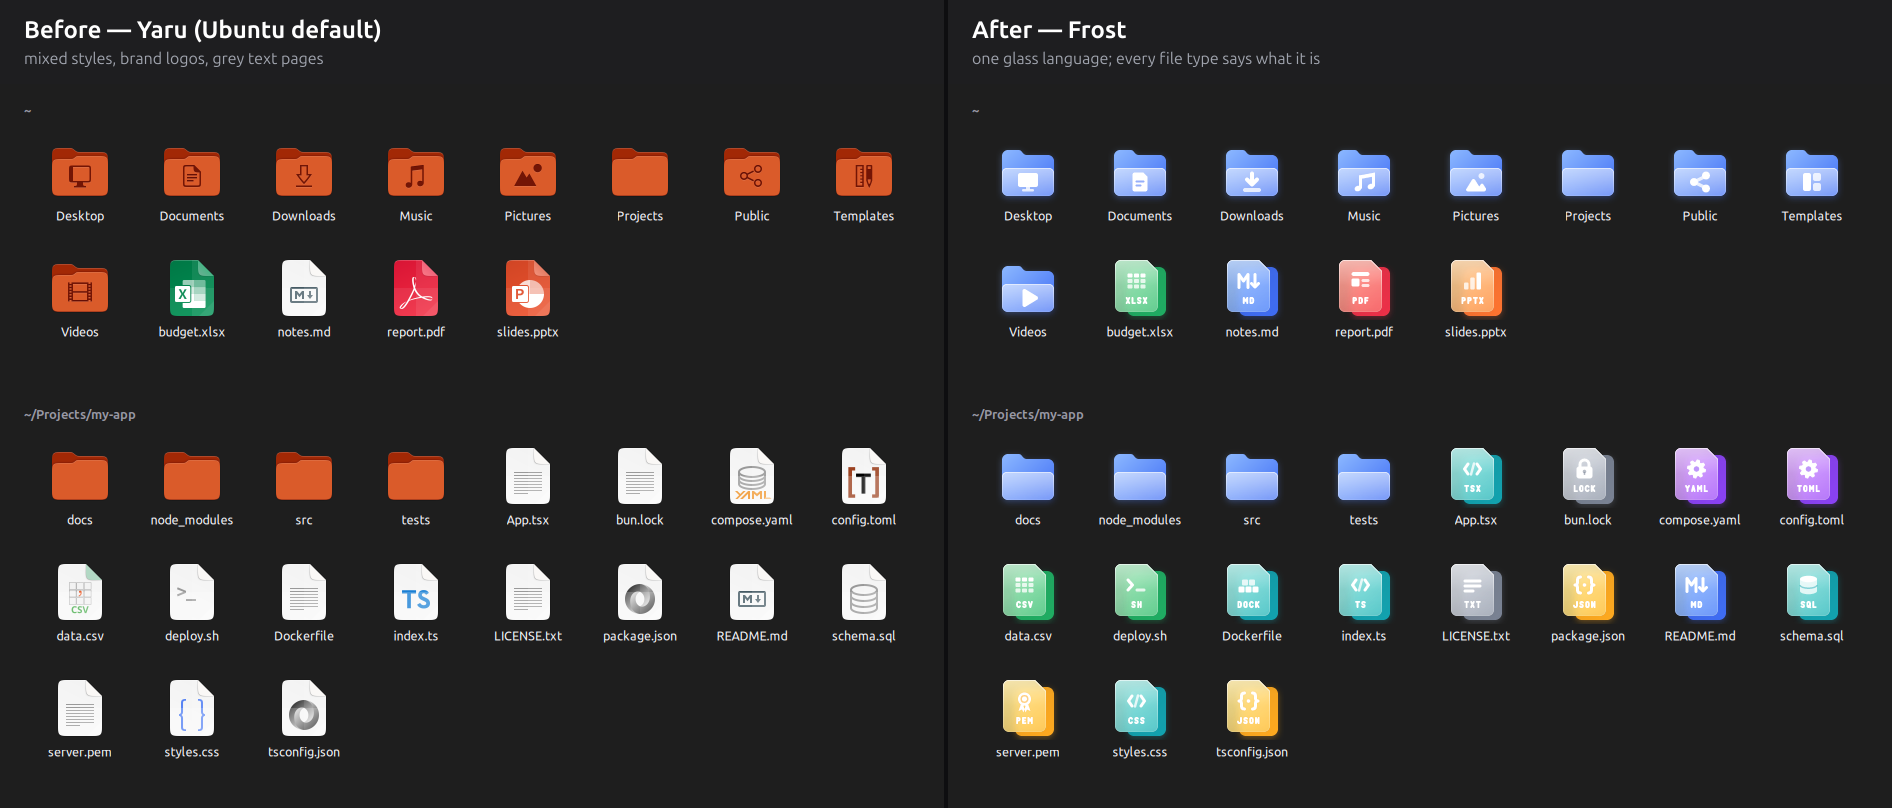The image size is (1892, 808).
Task: Click the "~/Projects/my-app" path in Yaru panel
Action: click(80, 414)
